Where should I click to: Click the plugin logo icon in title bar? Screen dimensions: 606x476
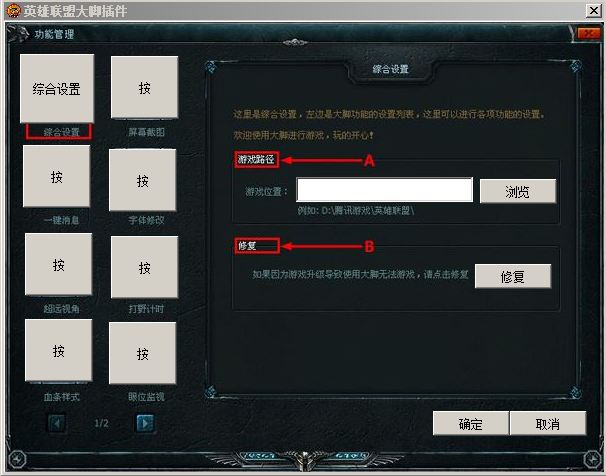point(13,11)
